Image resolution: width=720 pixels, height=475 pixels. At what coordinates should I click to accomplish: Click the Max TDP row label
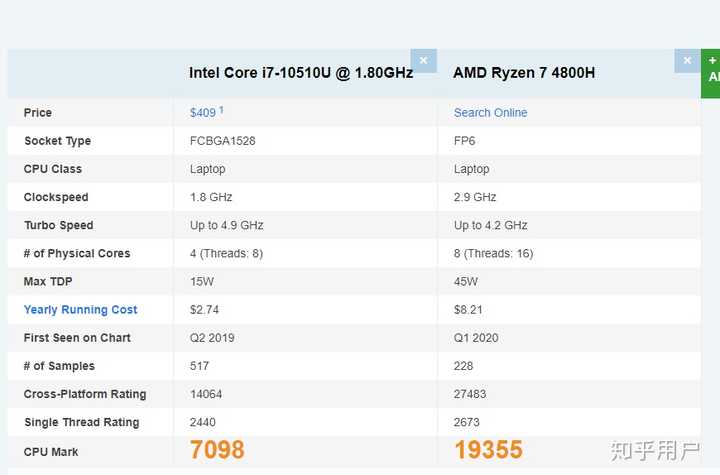[48, 282]
